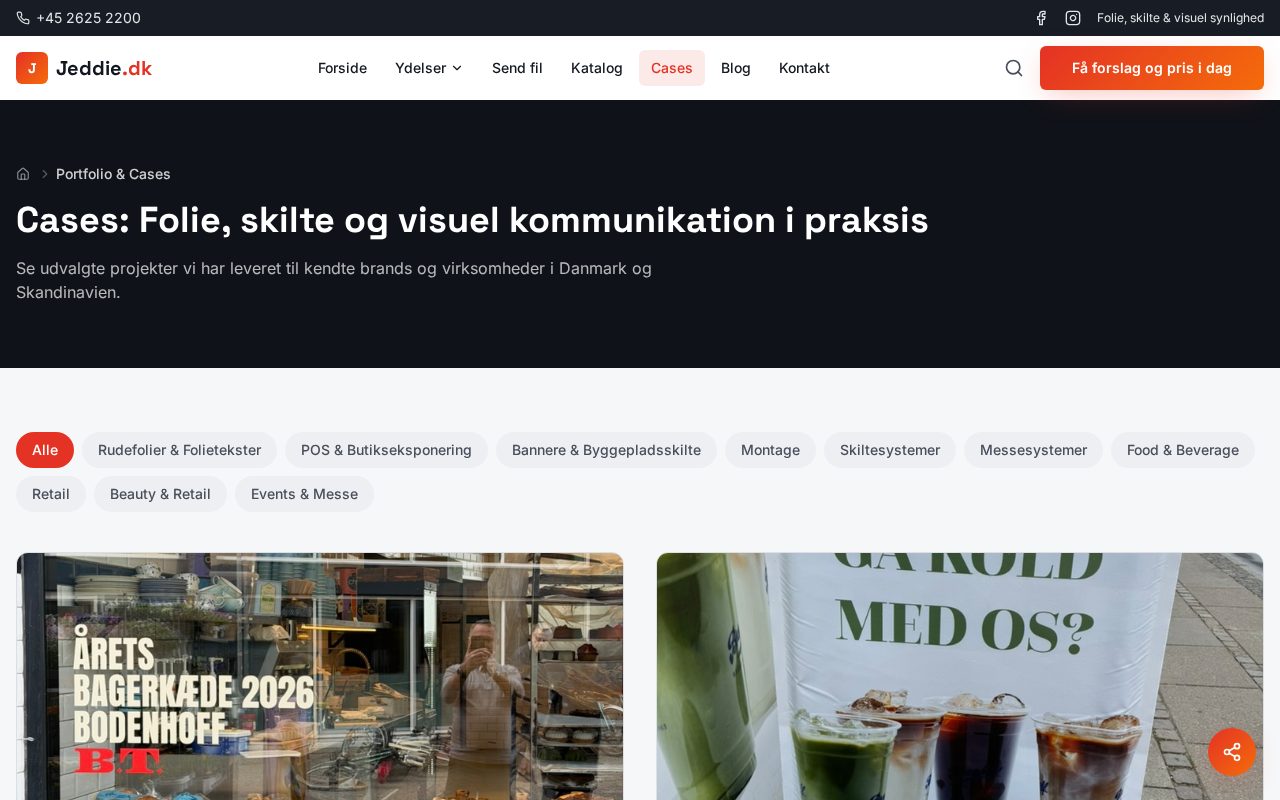Click the home breadcrumb icon
1280x800 pixels.
[x=23, y=174]
